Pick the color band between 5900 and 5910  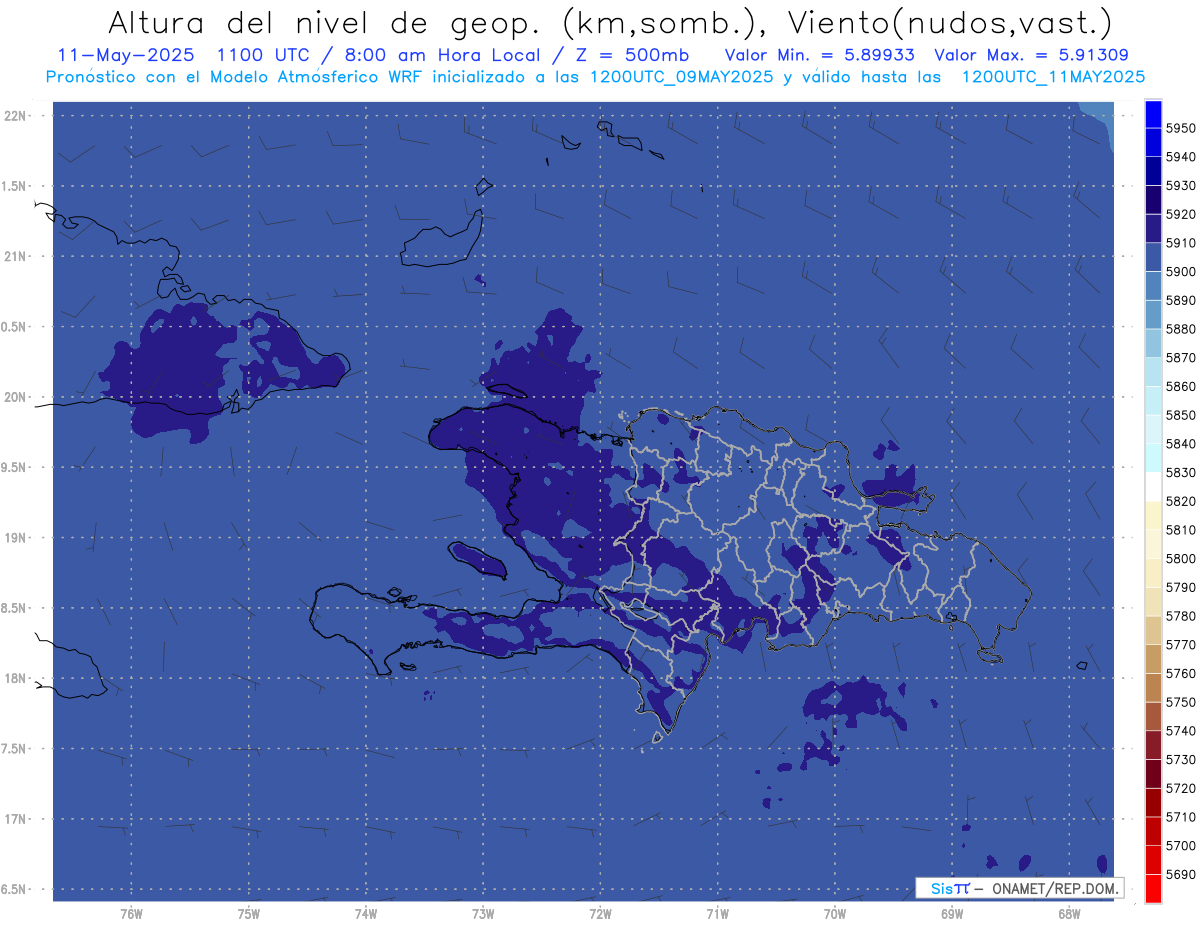coord(1153,257)
